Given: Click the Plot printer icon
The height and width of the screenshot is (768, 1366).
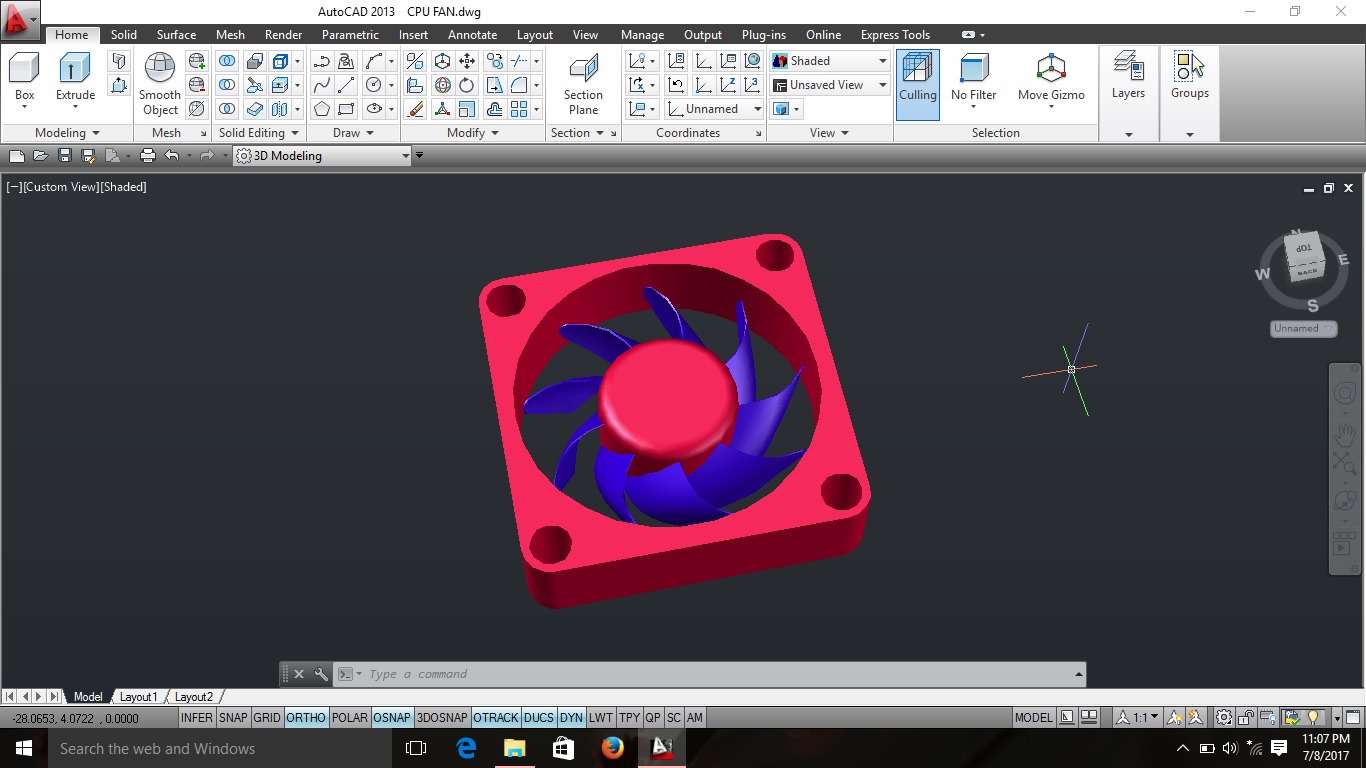Looking at the screenshot, I should click(148, 155).
